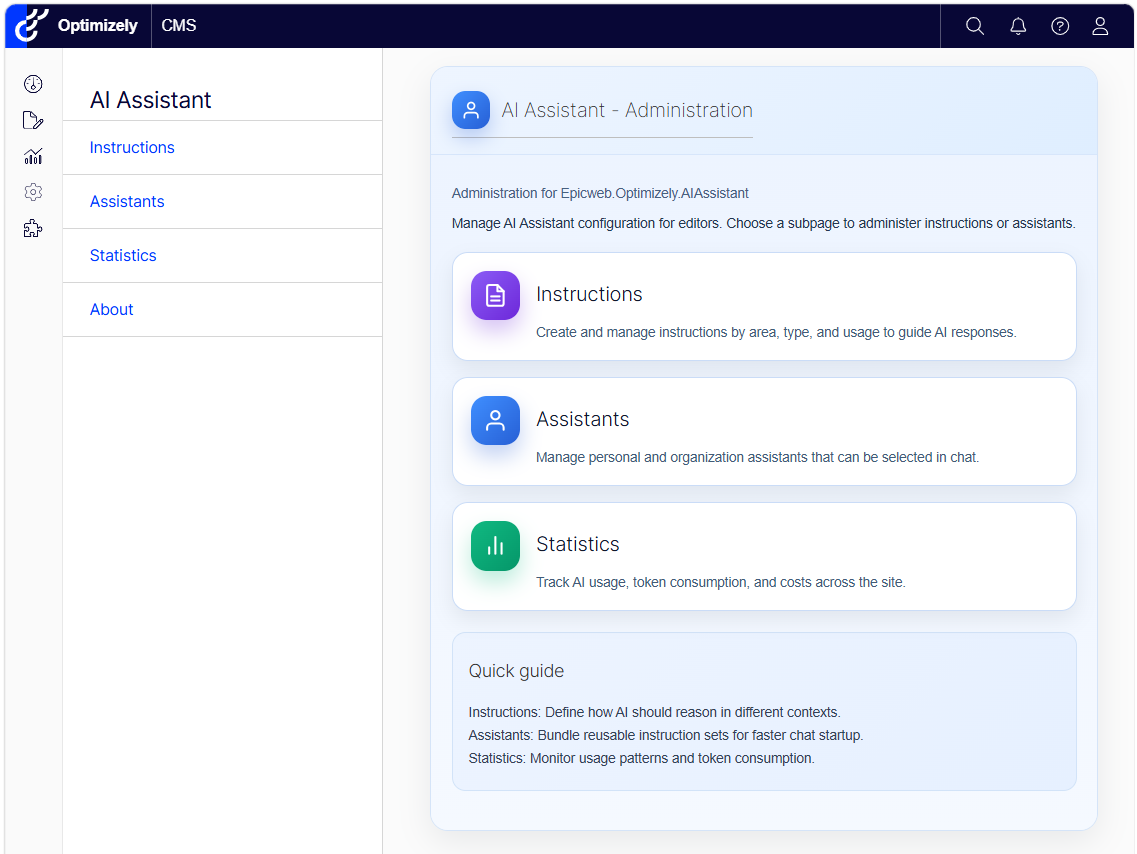Open Assistants in left menu
The image size is (1137, 854).
(127, 202)
